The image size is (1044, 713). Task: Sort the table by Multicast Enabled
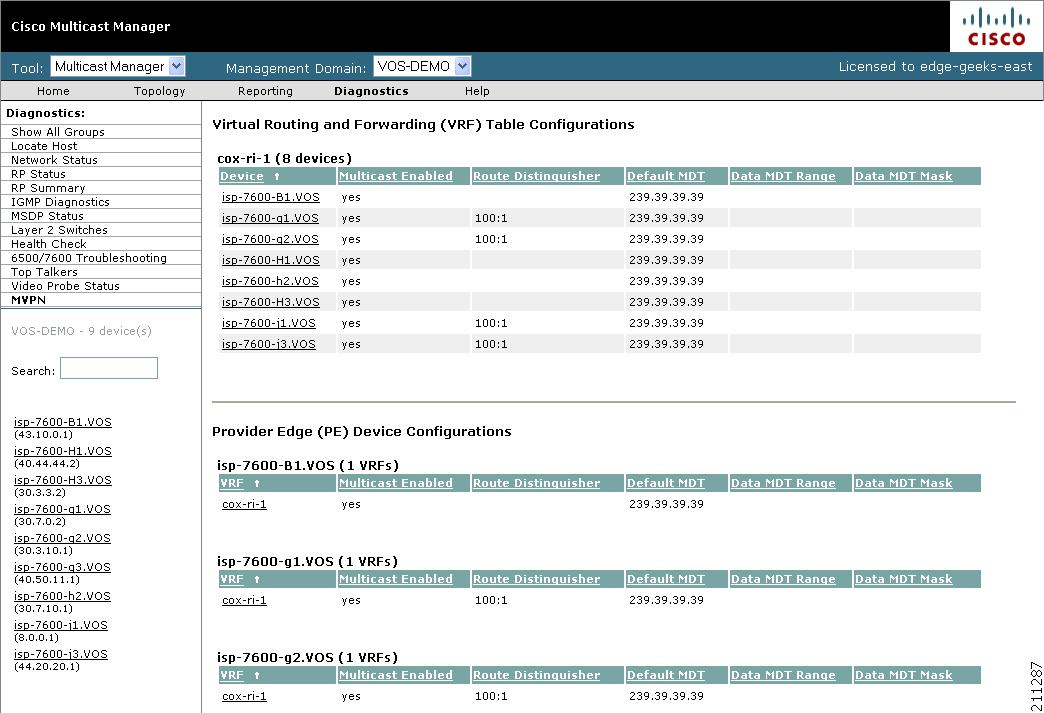tap(394, 175)
